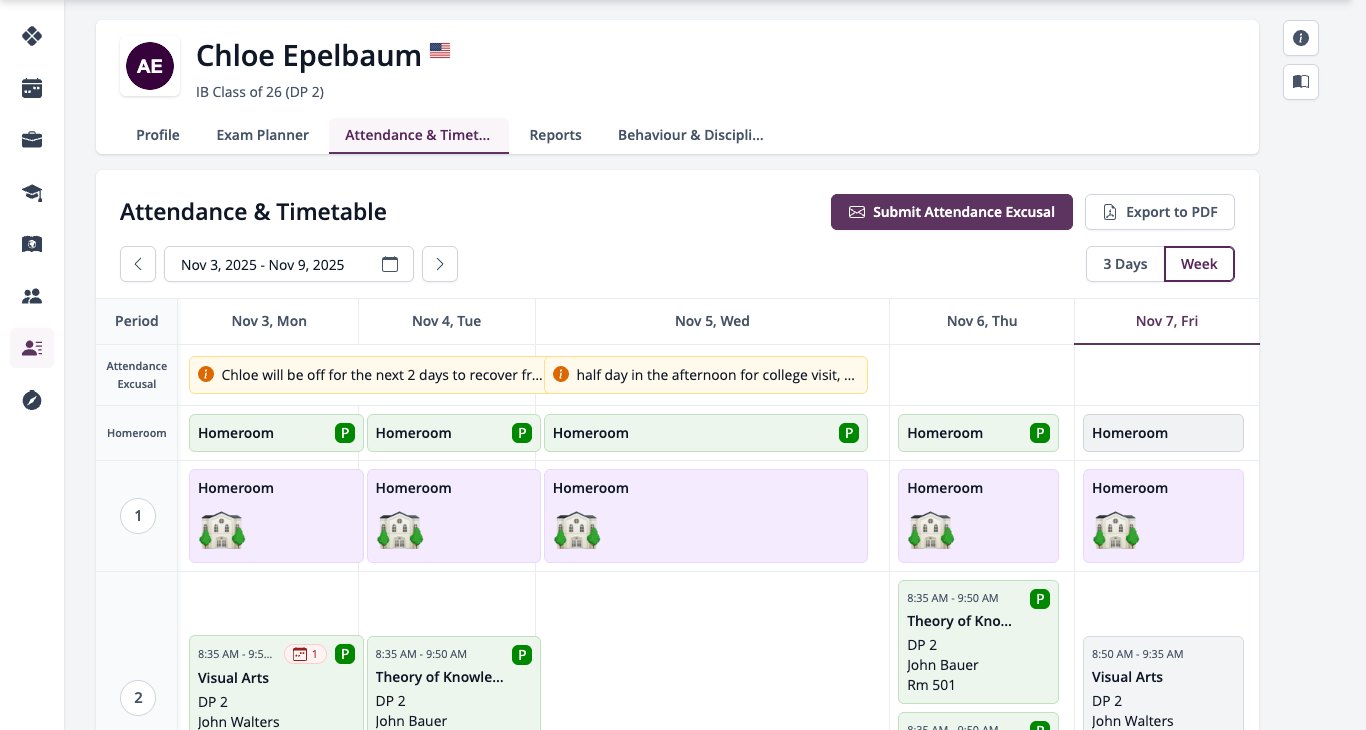The image size is (1366, 730).
Task: Open the graduation cap icon in sidebar
Action: [32, 192]
